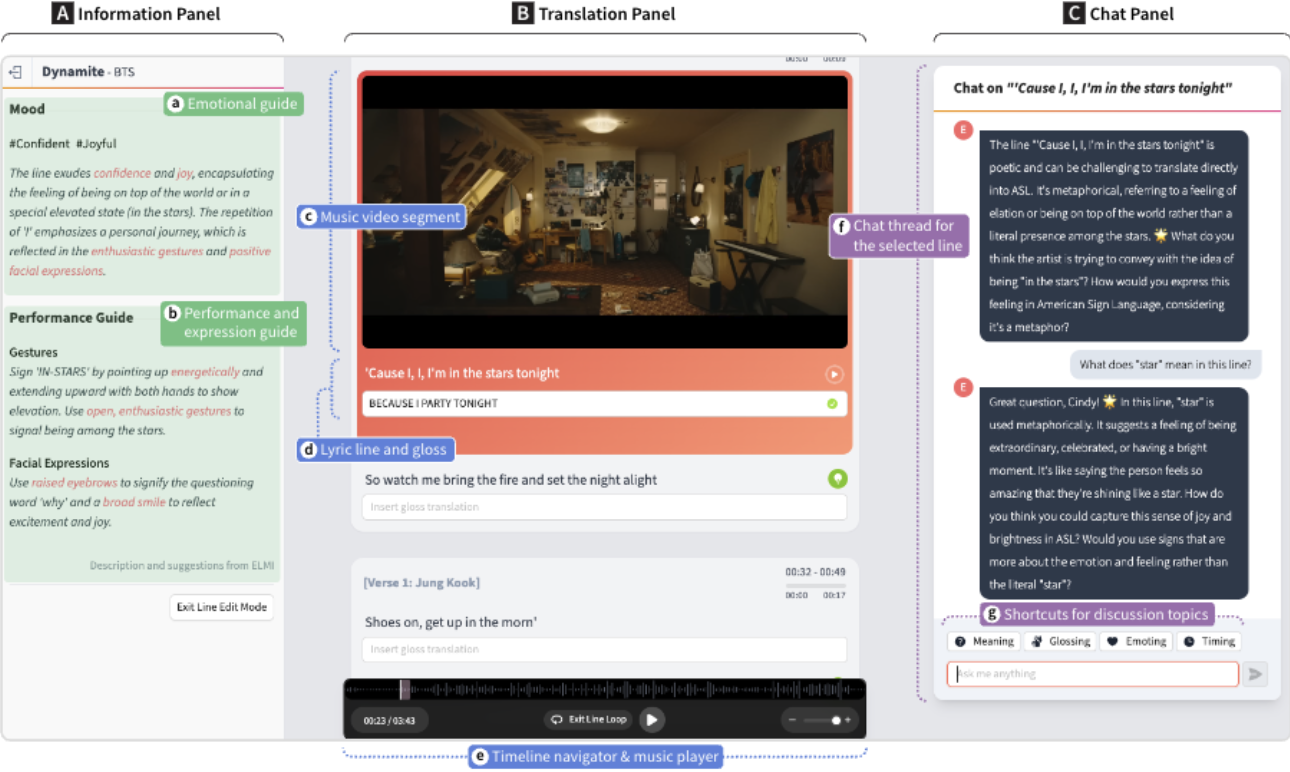Toggle Exit Line Loop mode
Viewport: 1290px width, 772px height.
[588, 719]
